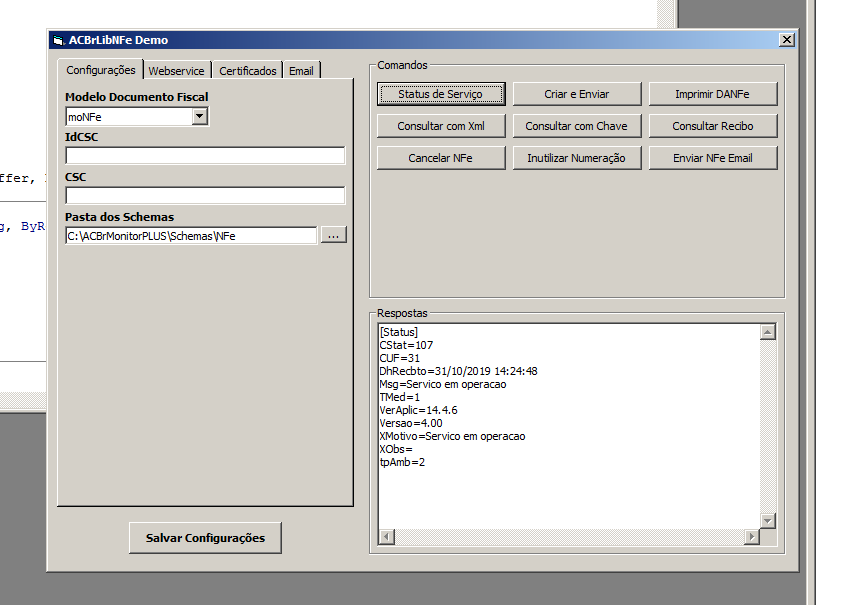
Task: Click the Respostas scroll right arrow
Action: 752,537
